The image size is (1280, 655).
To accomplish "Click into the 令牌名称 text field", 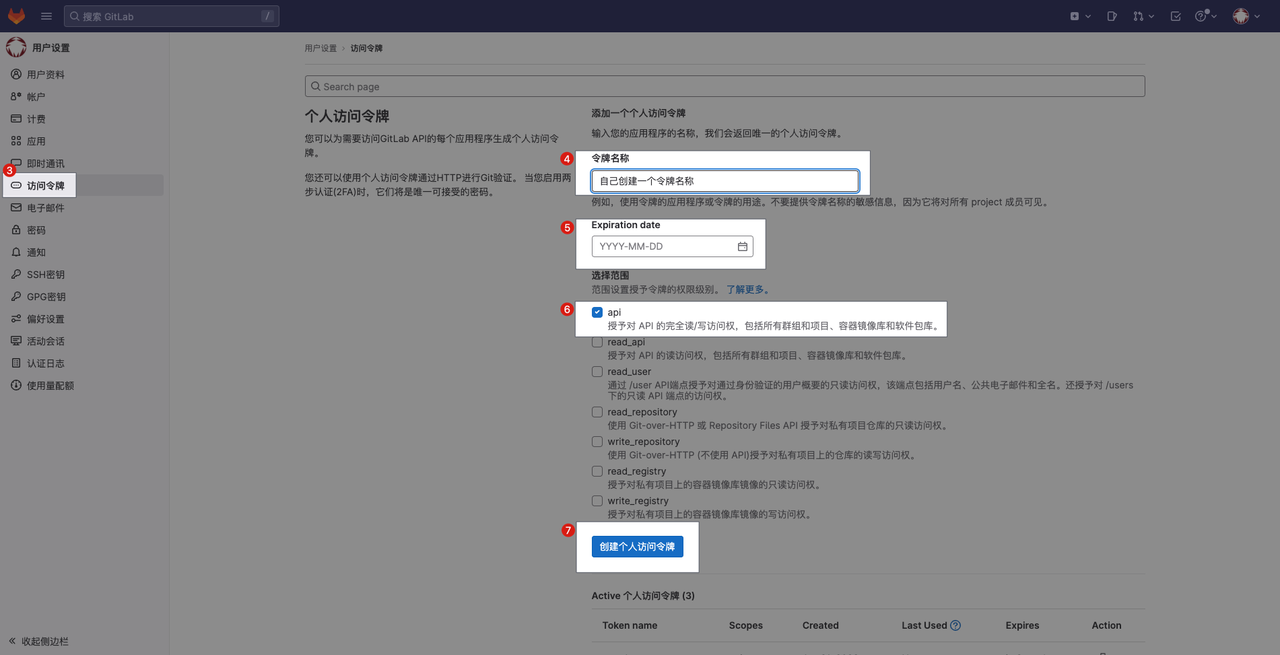I will [724, 181].
